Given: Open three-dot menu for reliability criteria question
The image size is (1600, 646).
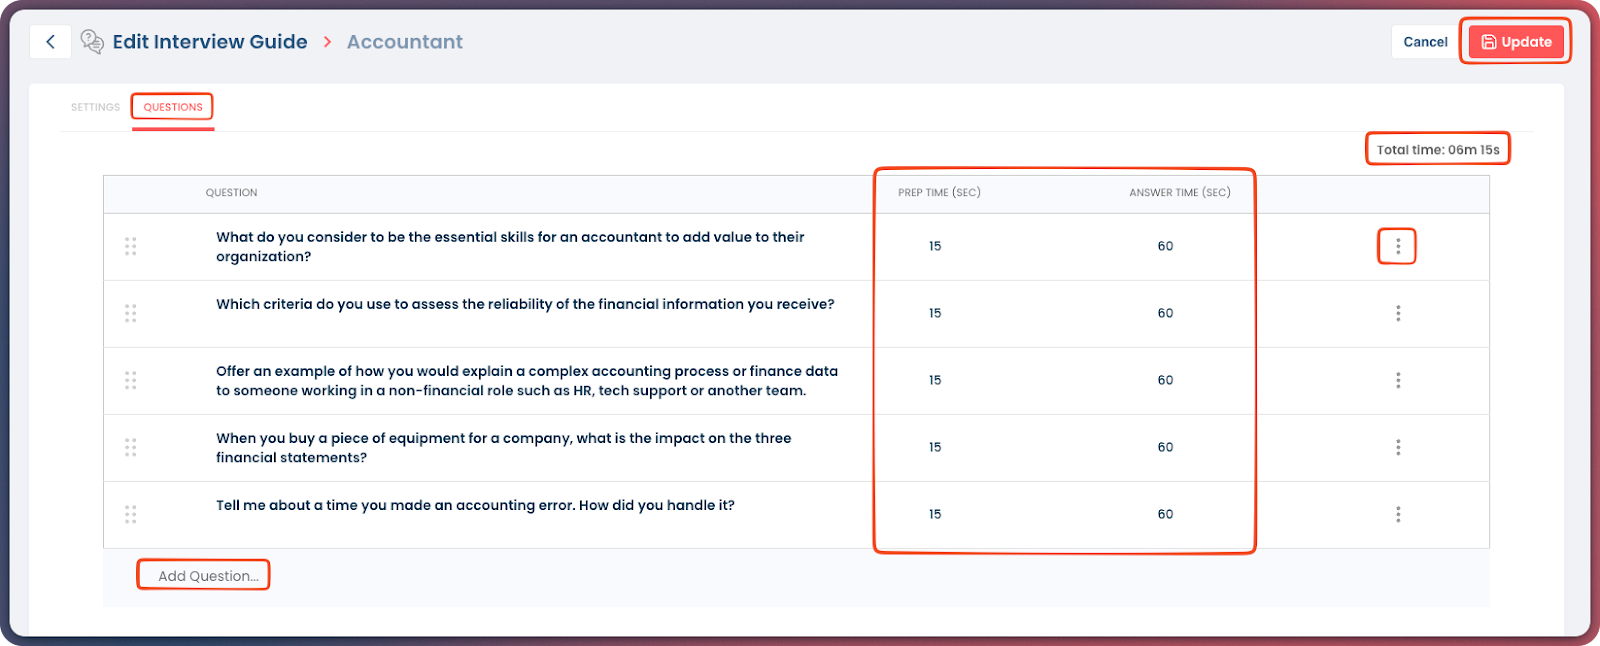Looking at the screenshot, I should [1397, 313].
